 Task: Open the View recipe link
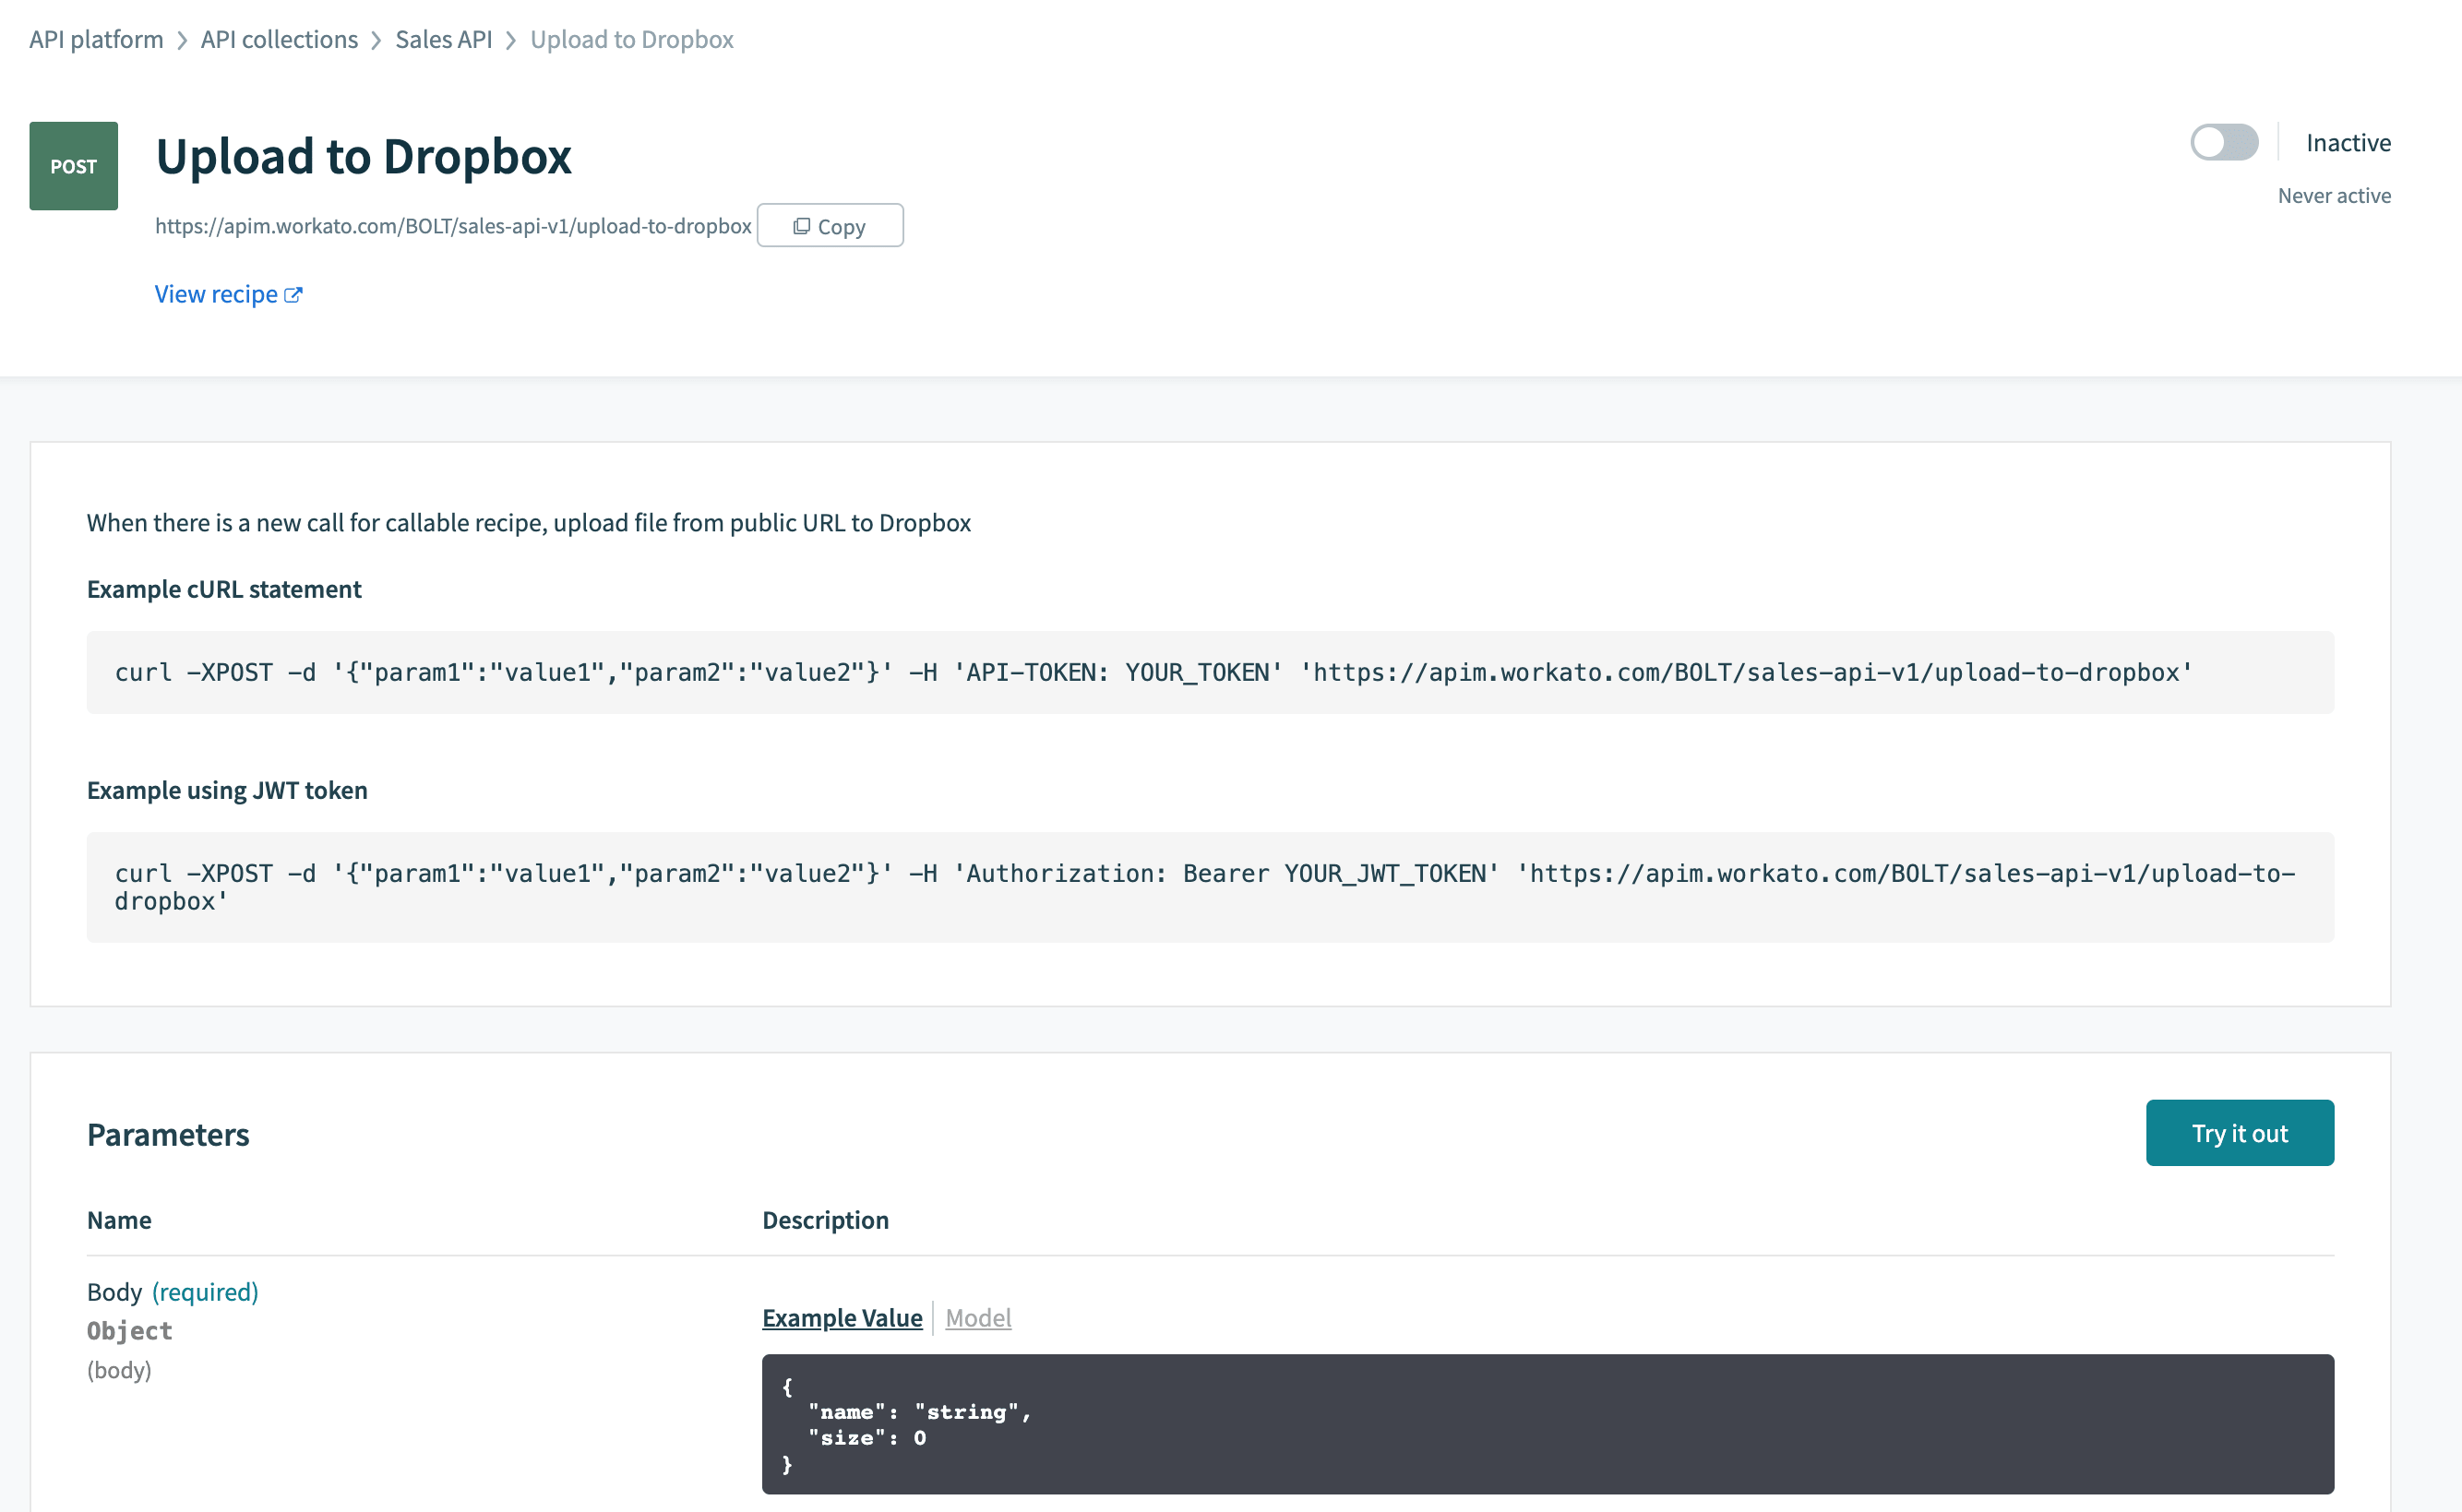pos(216,294)
